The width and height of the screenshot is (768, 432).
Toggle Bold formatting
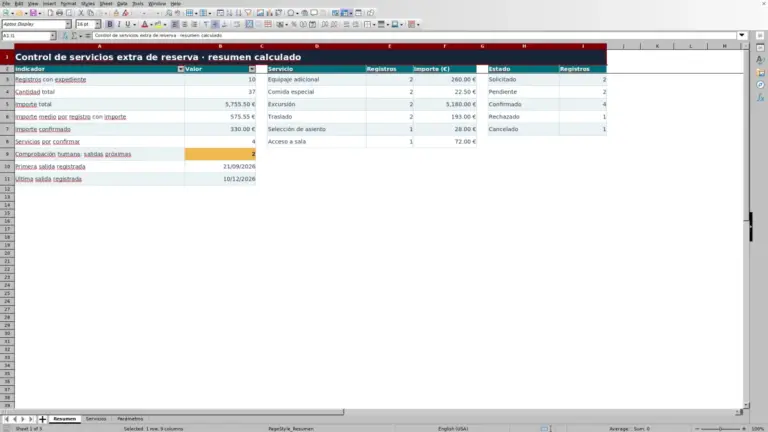(x=110, y=24)
